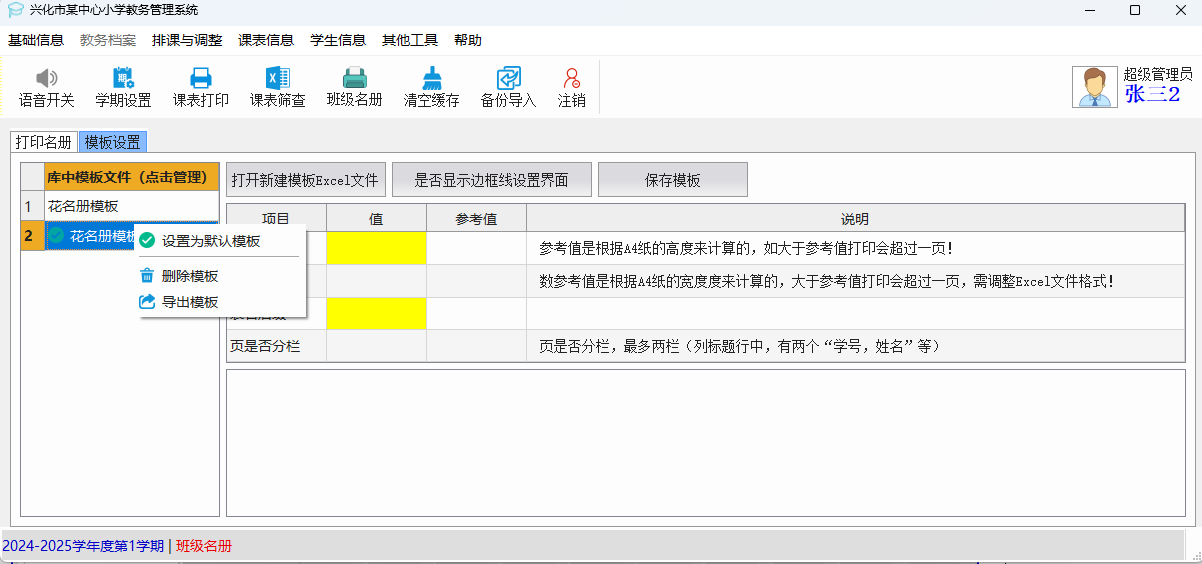
Task: Toggle 是否显示边框线设置界面 button
Action: (x=491, y=180)
